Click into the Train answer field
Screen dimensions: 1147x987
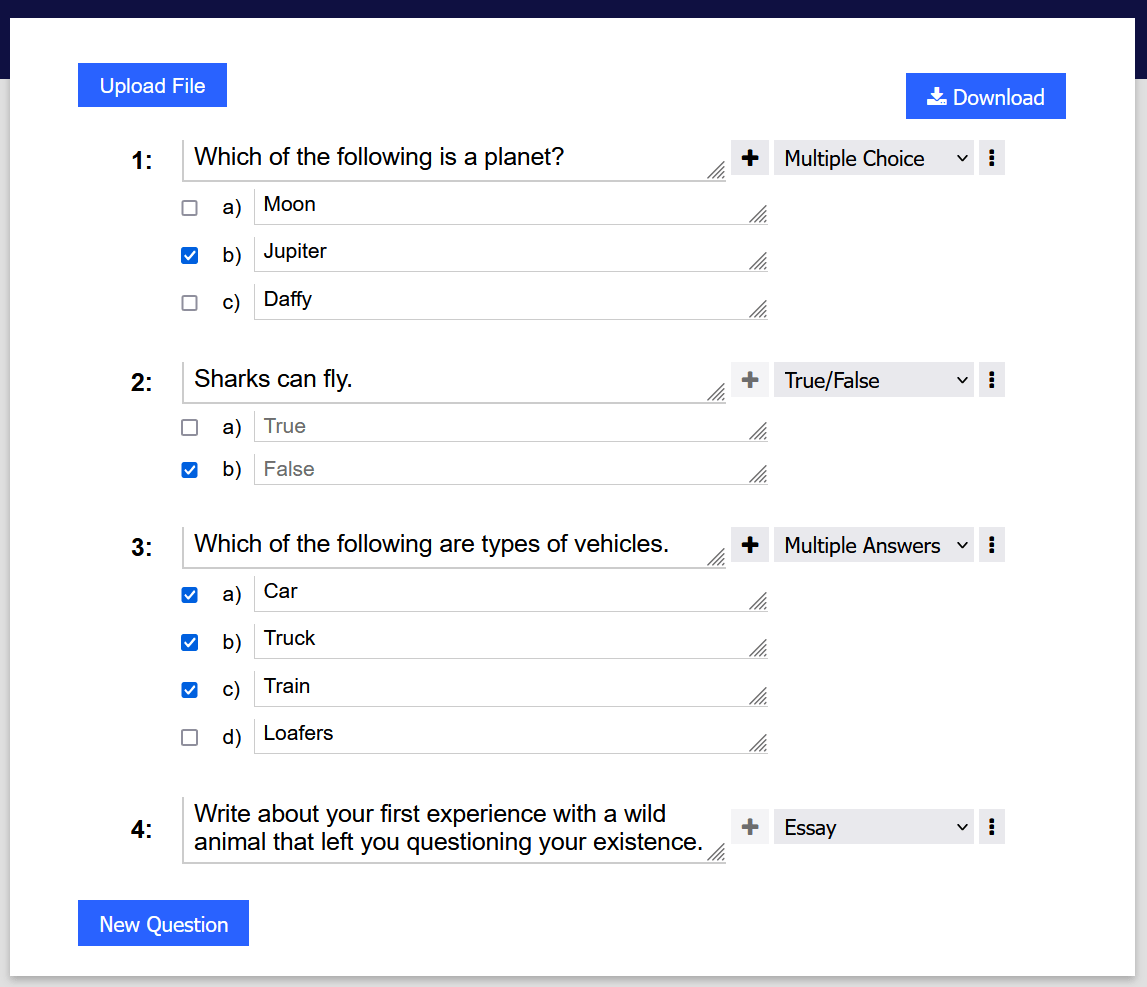[511, 688]
